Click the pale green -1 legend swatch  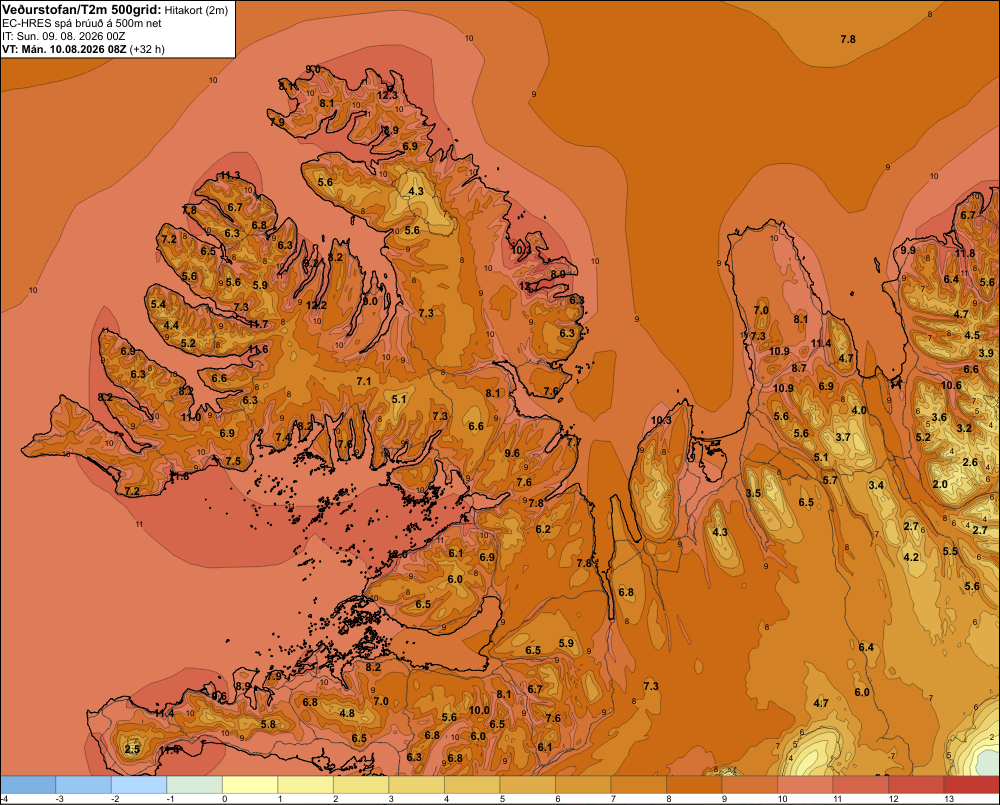(x=195, y=785)
